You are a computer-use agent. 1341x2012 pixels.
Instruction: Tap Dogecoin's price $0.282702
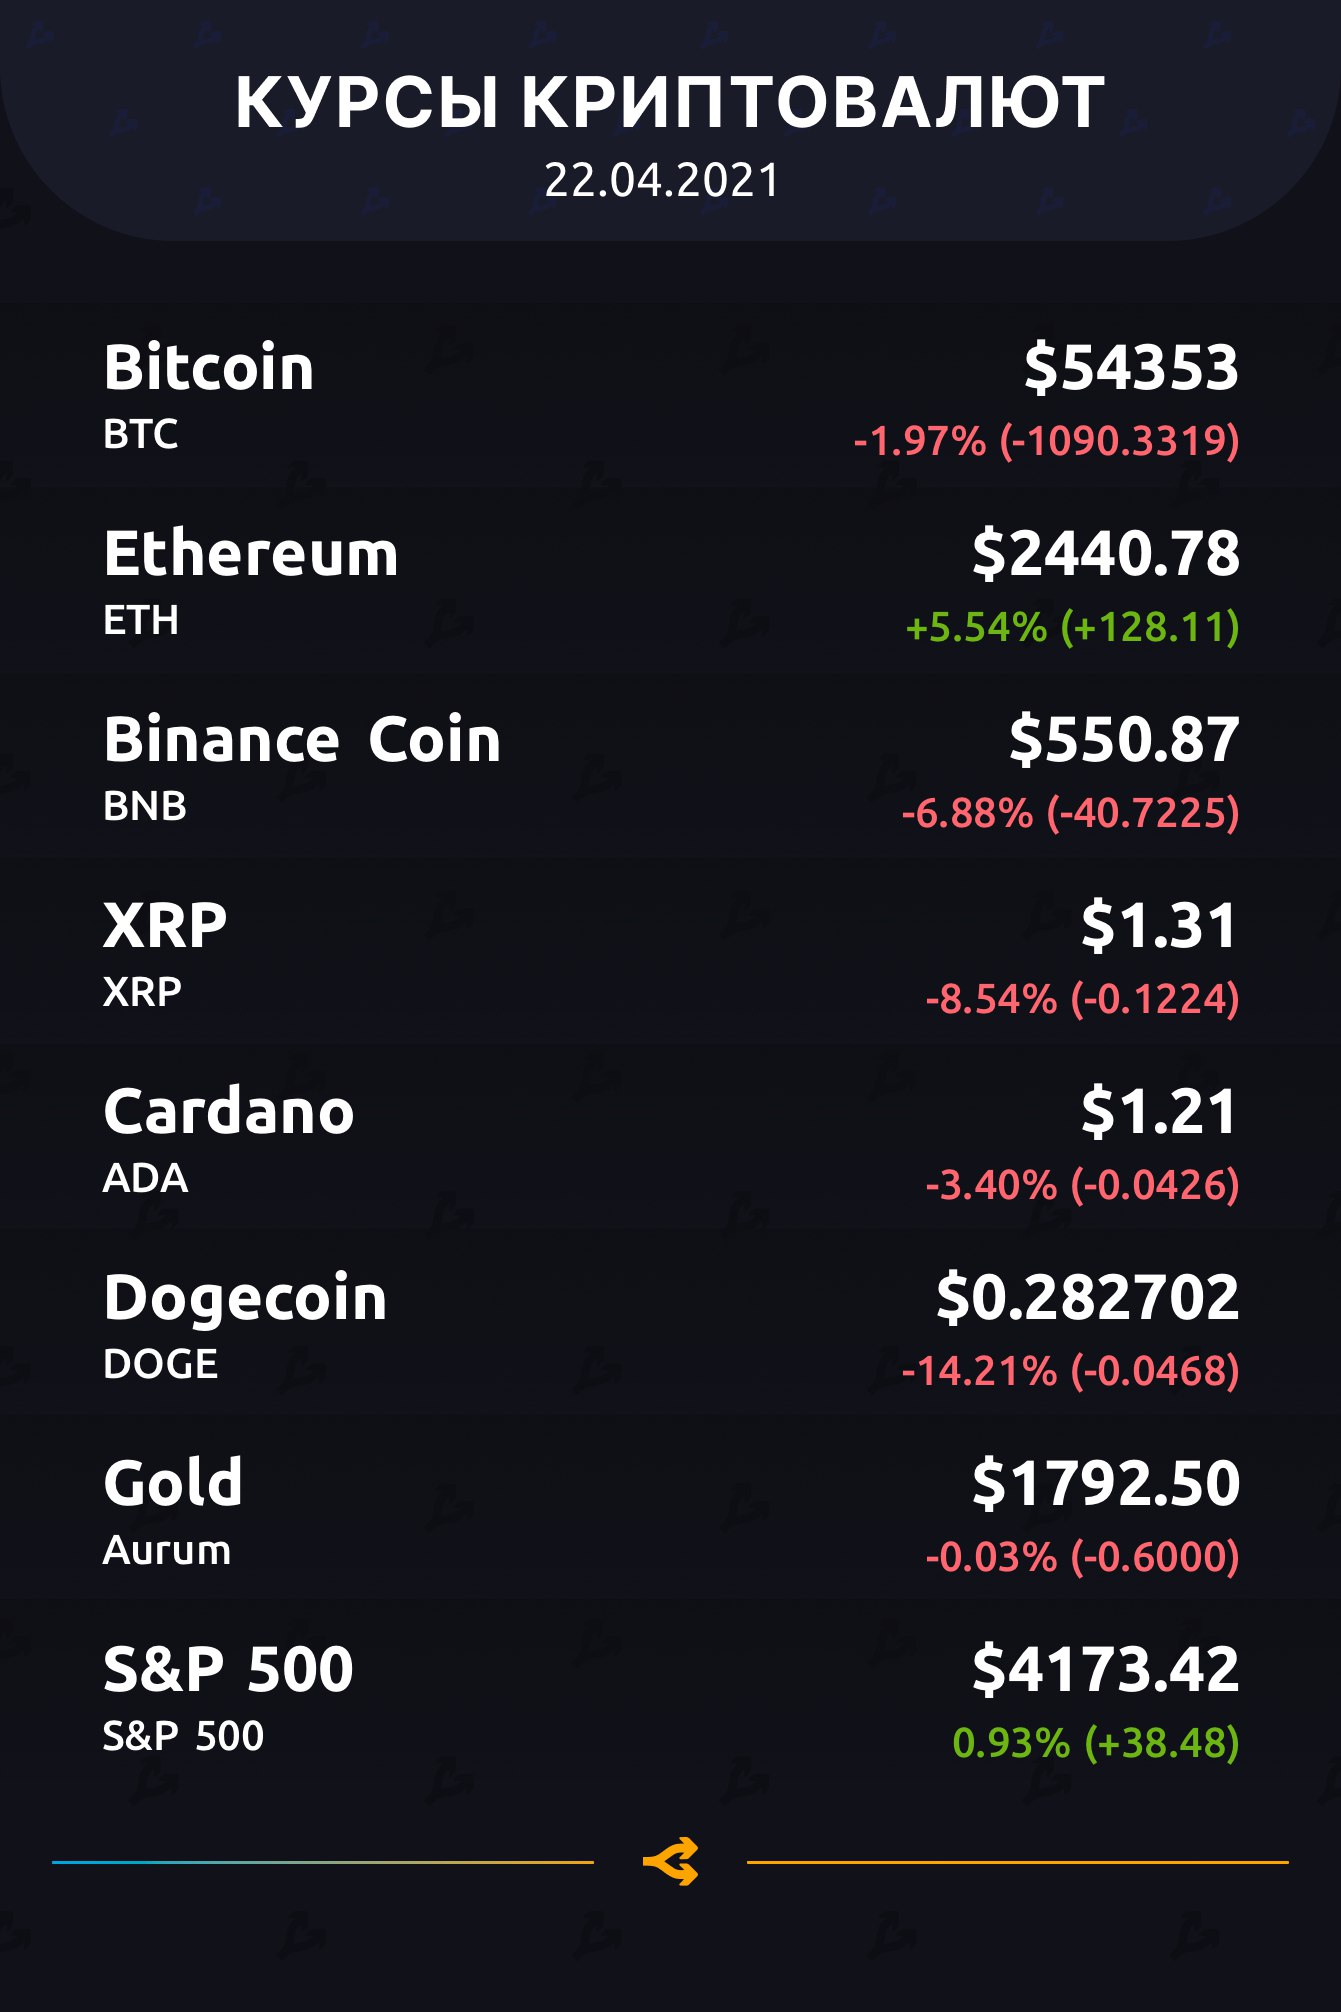1088,1297
